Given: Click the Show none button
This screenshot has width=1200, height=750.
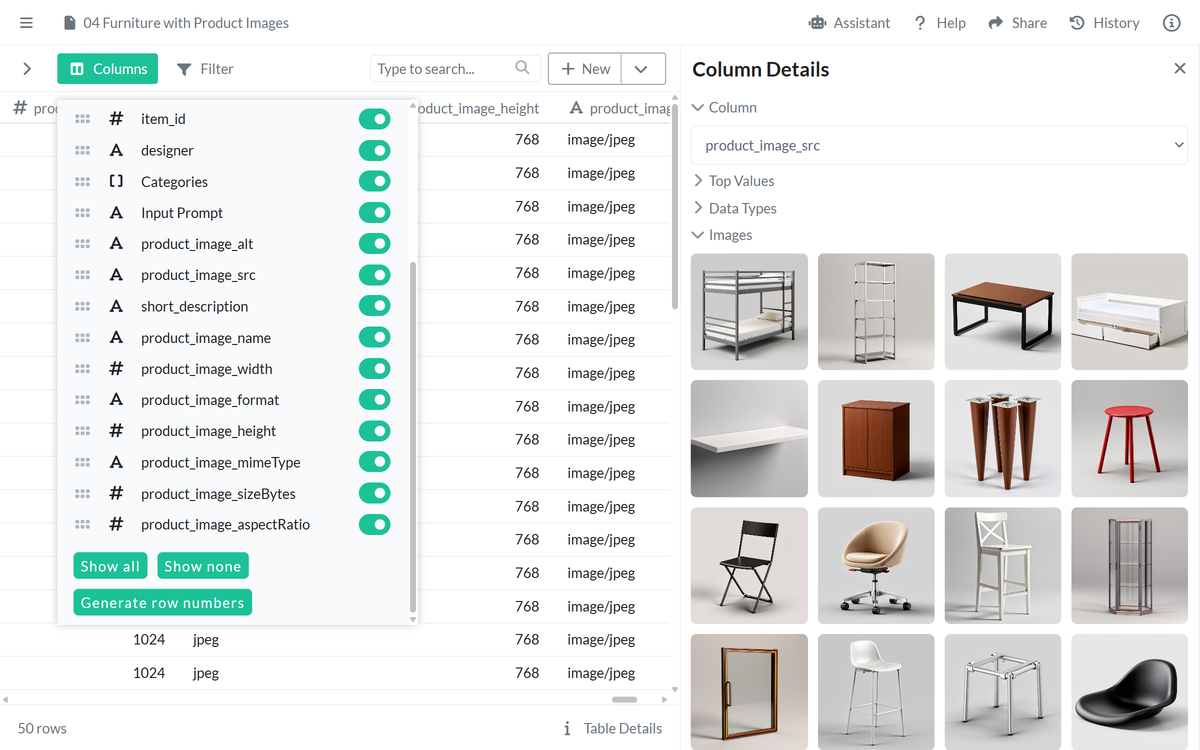Looking at the screenshot, I should pyautogui.click(x=203, y=566).
